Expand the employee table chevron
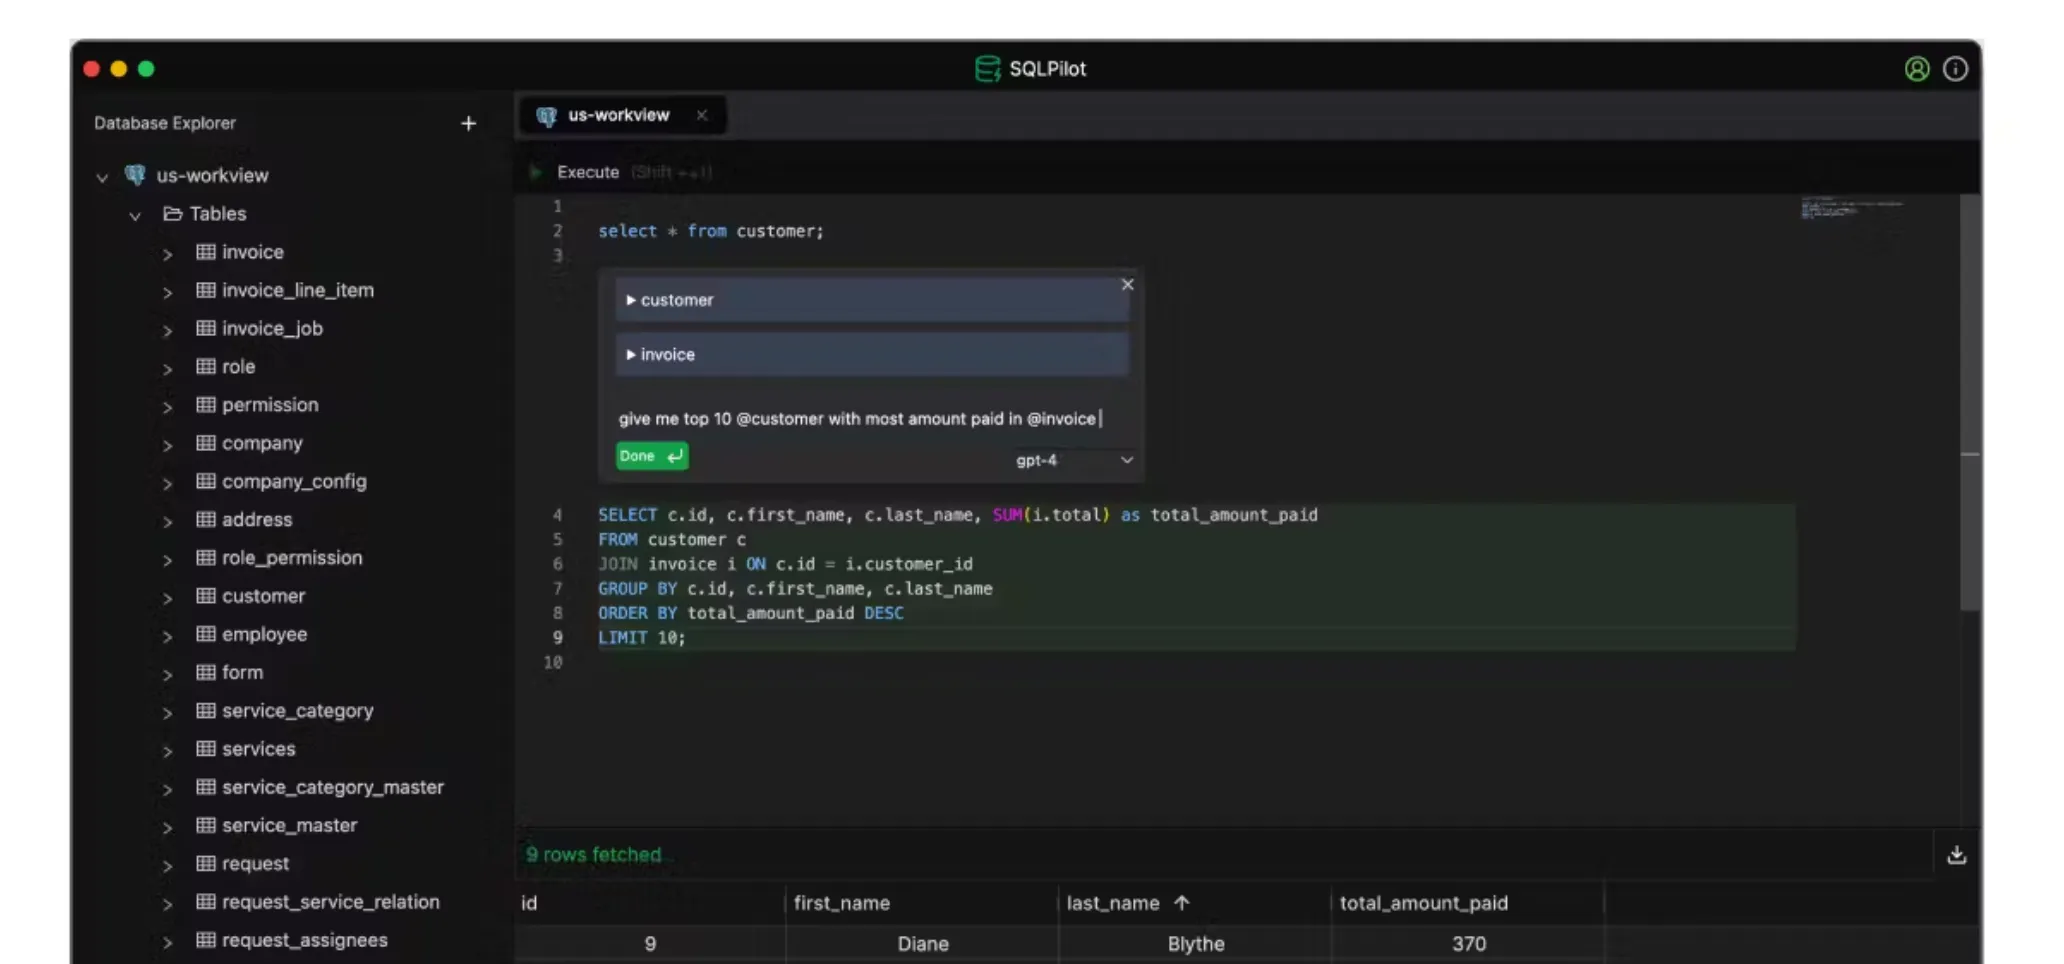 click(x=167, y=636)
